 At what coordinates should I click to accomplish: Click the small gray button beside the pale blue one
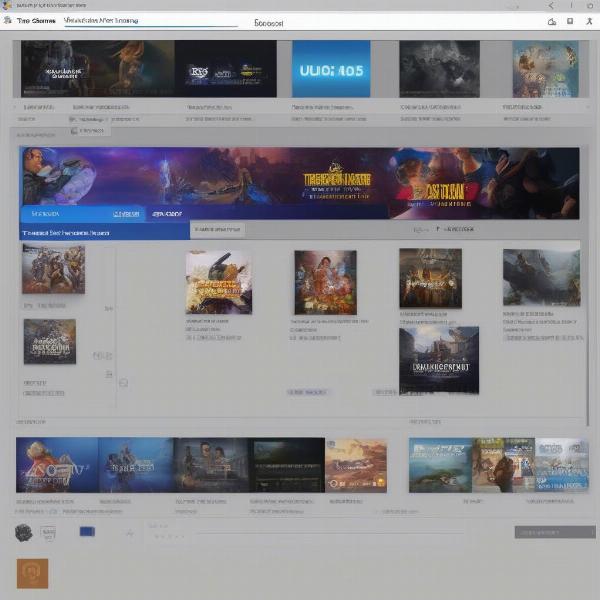pos(385,392)
